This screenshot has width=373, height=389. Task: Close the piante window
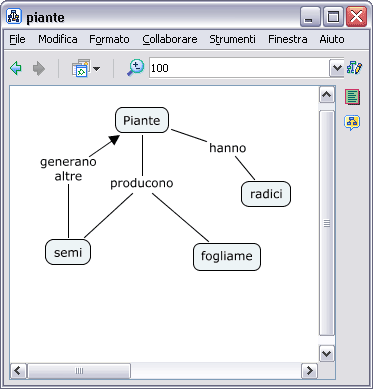tap(356, 16)
